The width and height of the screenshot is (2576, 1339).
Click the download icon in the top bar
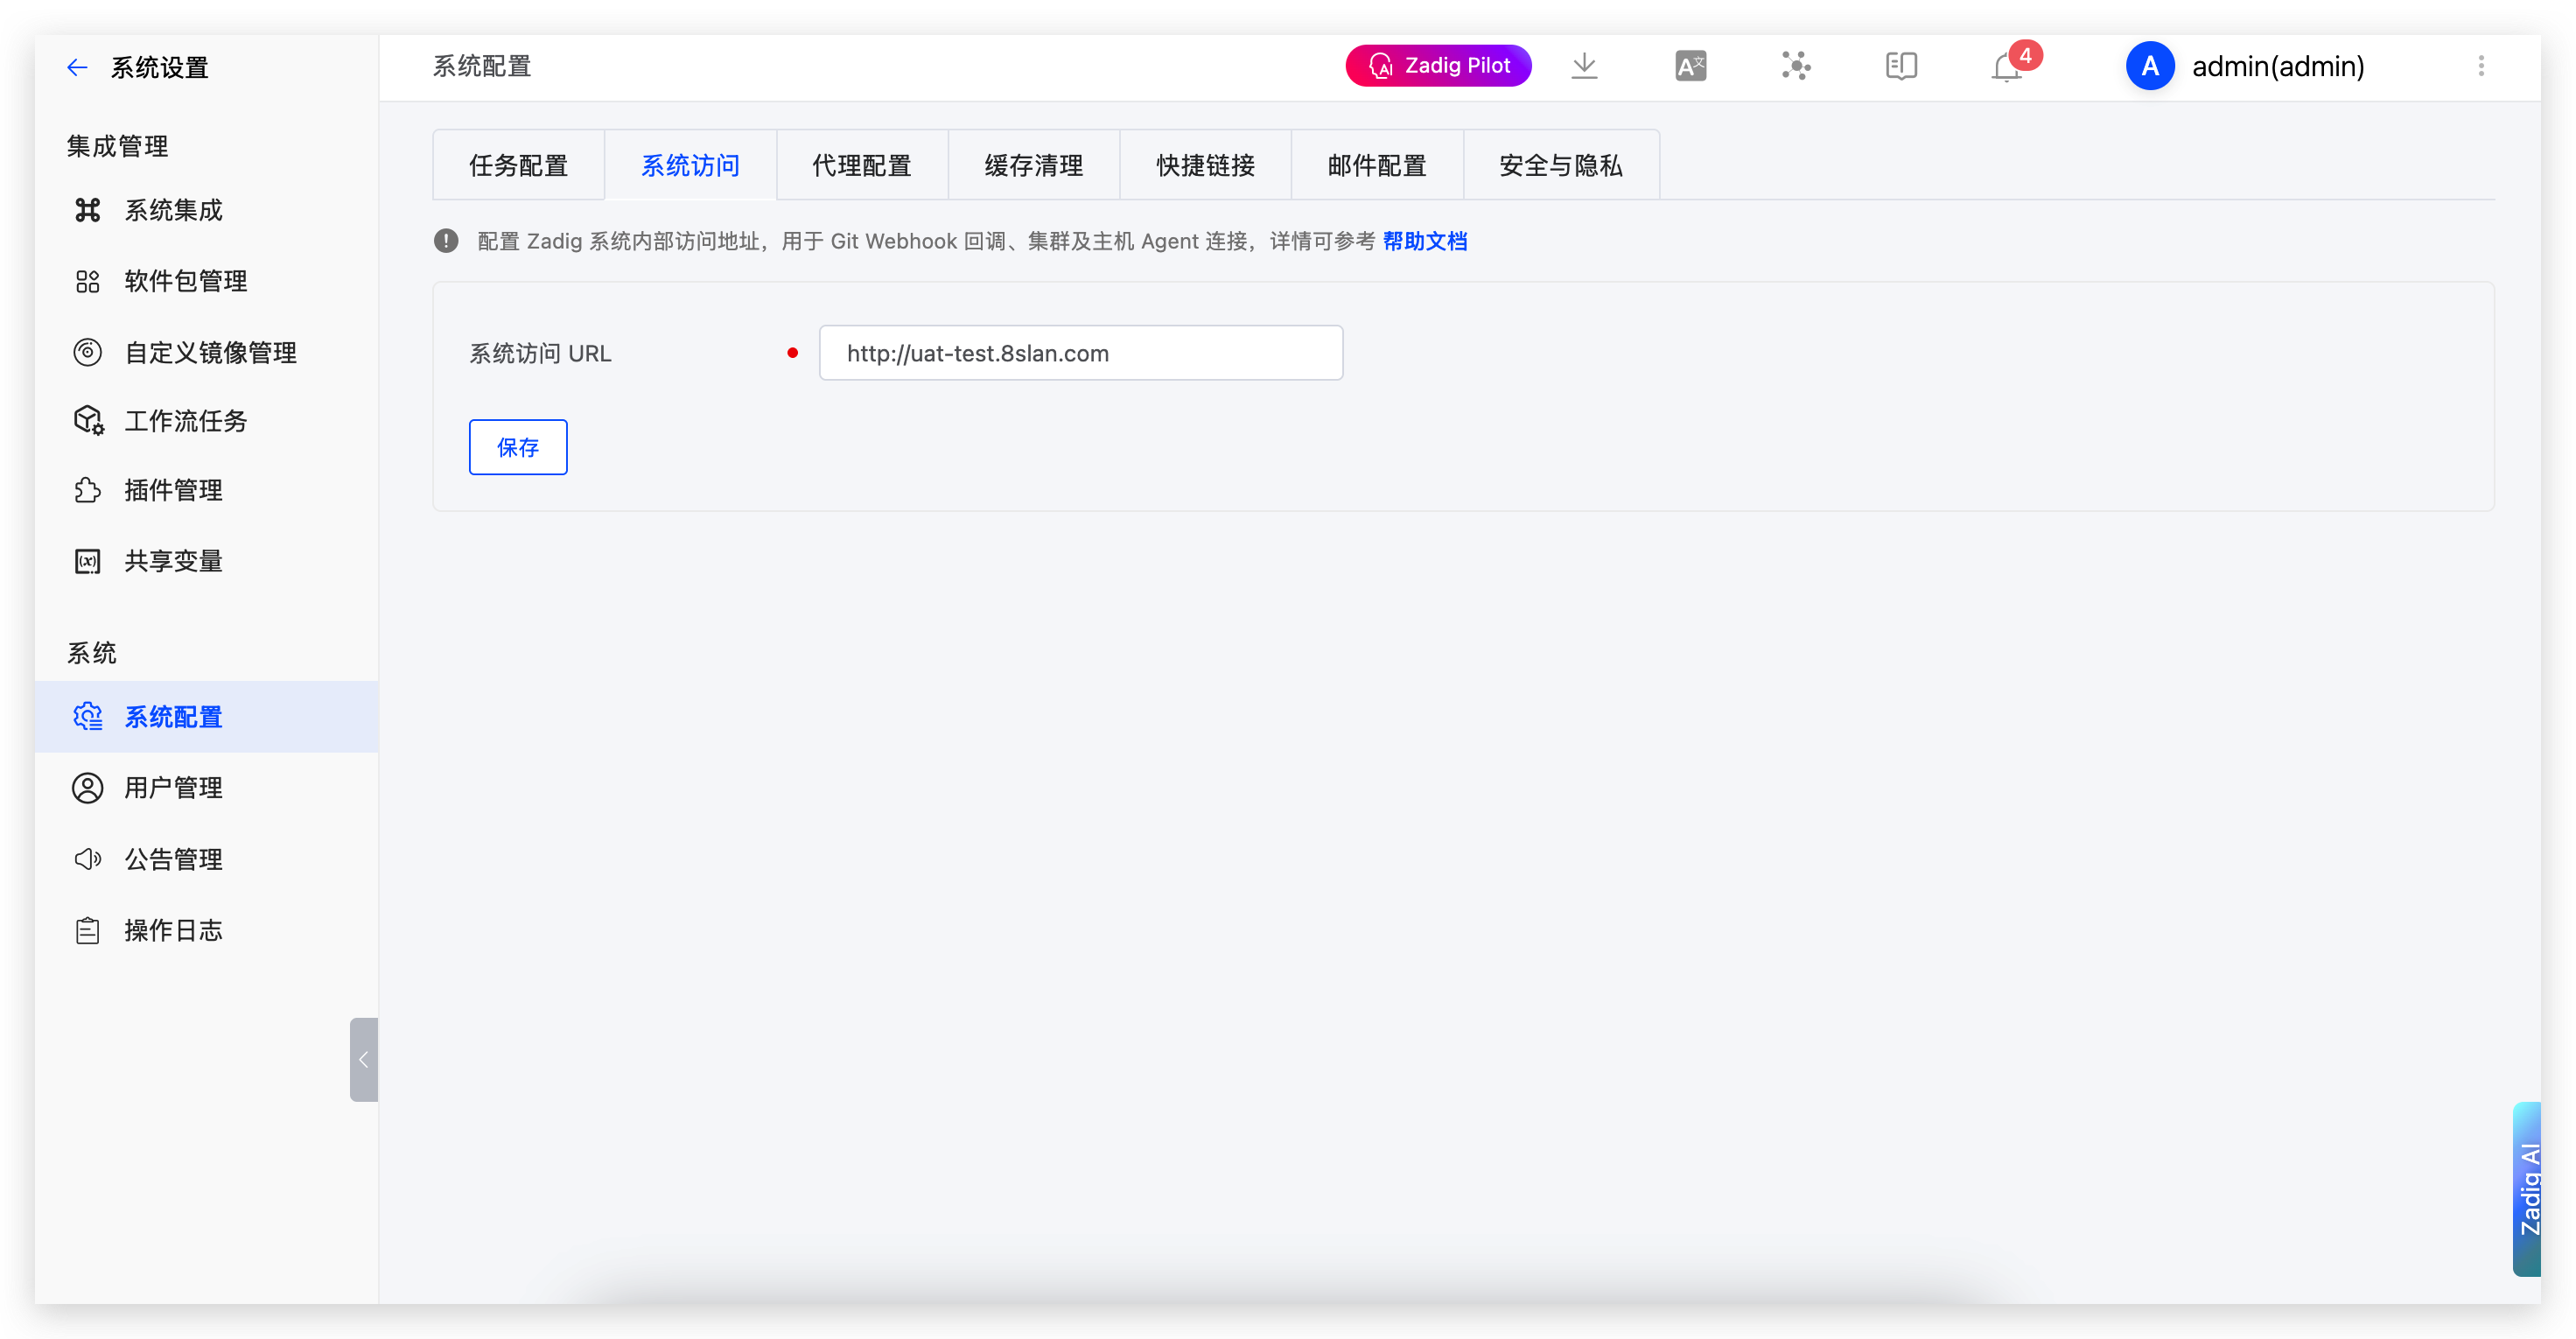click(x=1584, y=65)
